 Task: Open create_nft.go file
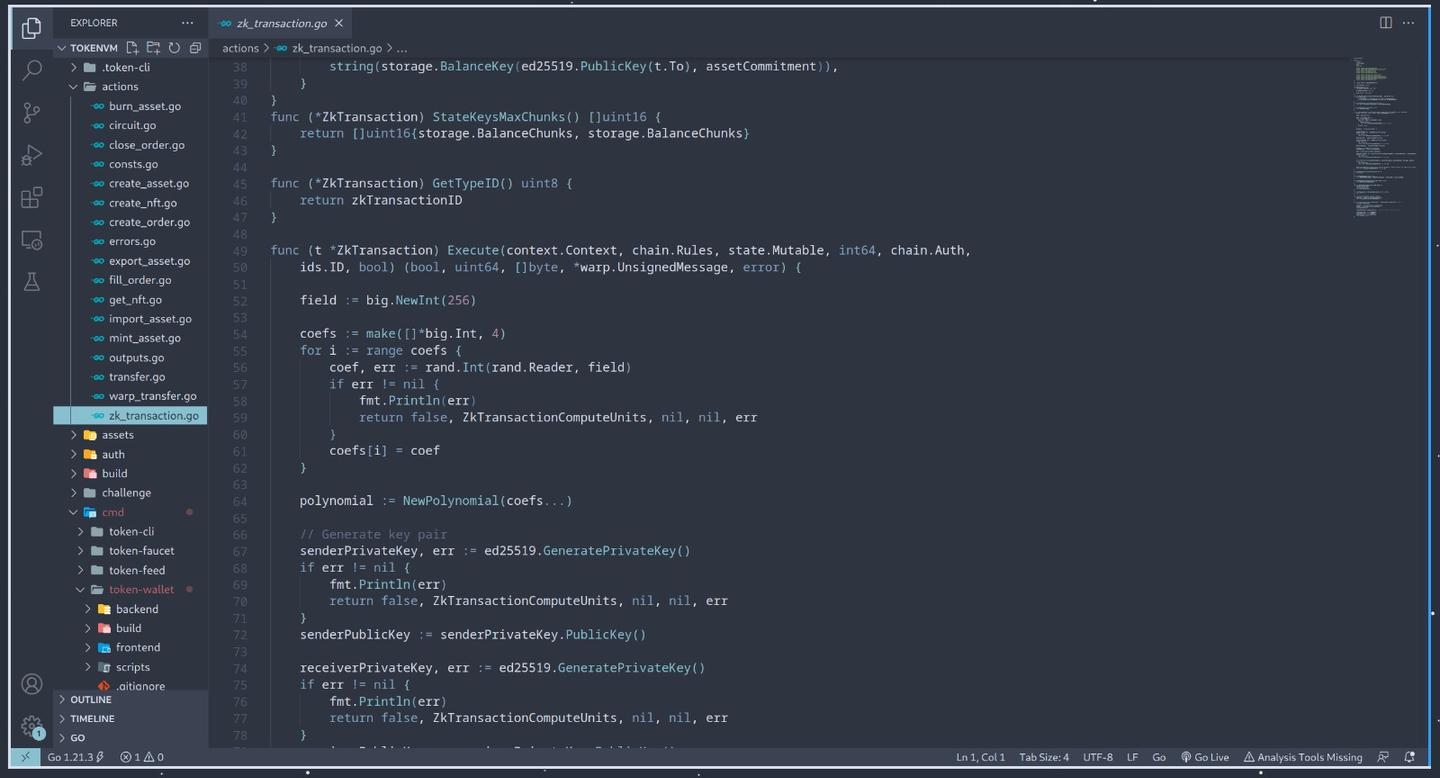130,203
